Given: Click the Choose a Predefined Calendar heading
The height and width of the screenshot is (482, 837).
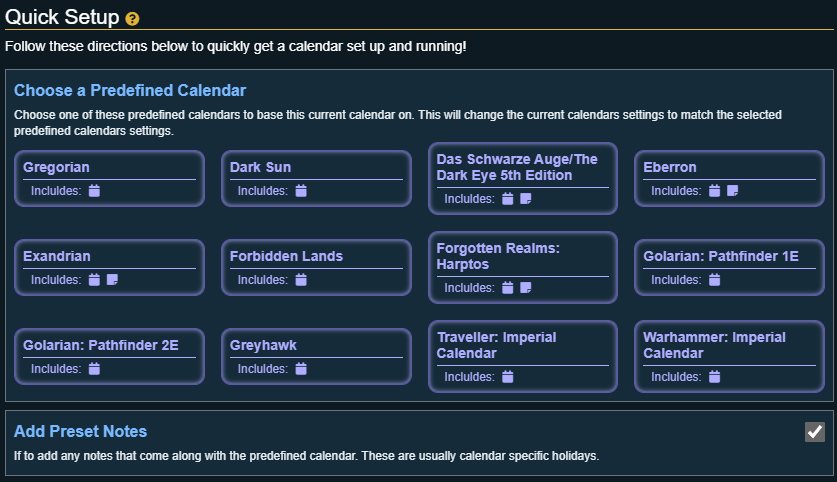Looking at the screenshot, I should click(x=130, y=91).
